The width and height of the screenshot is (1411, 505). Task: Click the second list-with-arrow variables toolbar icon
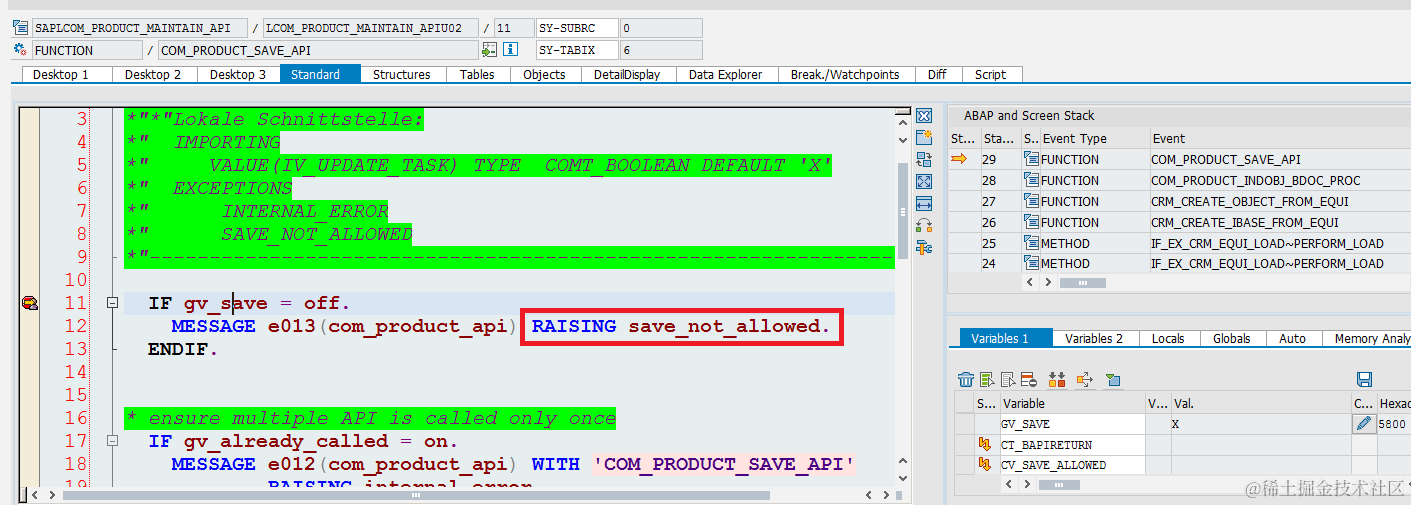(x=1008, y=379)
